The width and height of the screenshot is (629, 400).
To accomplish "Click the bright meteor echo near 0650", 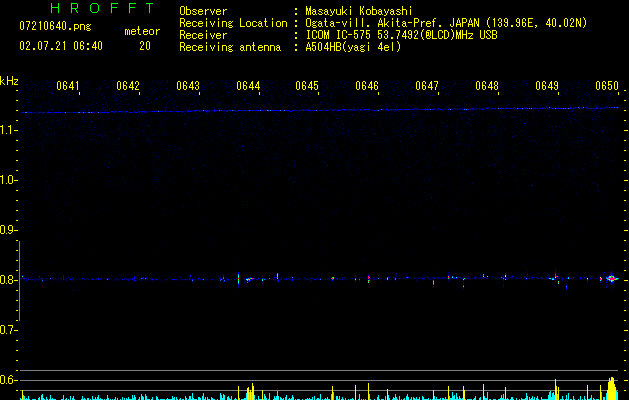I will [611, 278].
